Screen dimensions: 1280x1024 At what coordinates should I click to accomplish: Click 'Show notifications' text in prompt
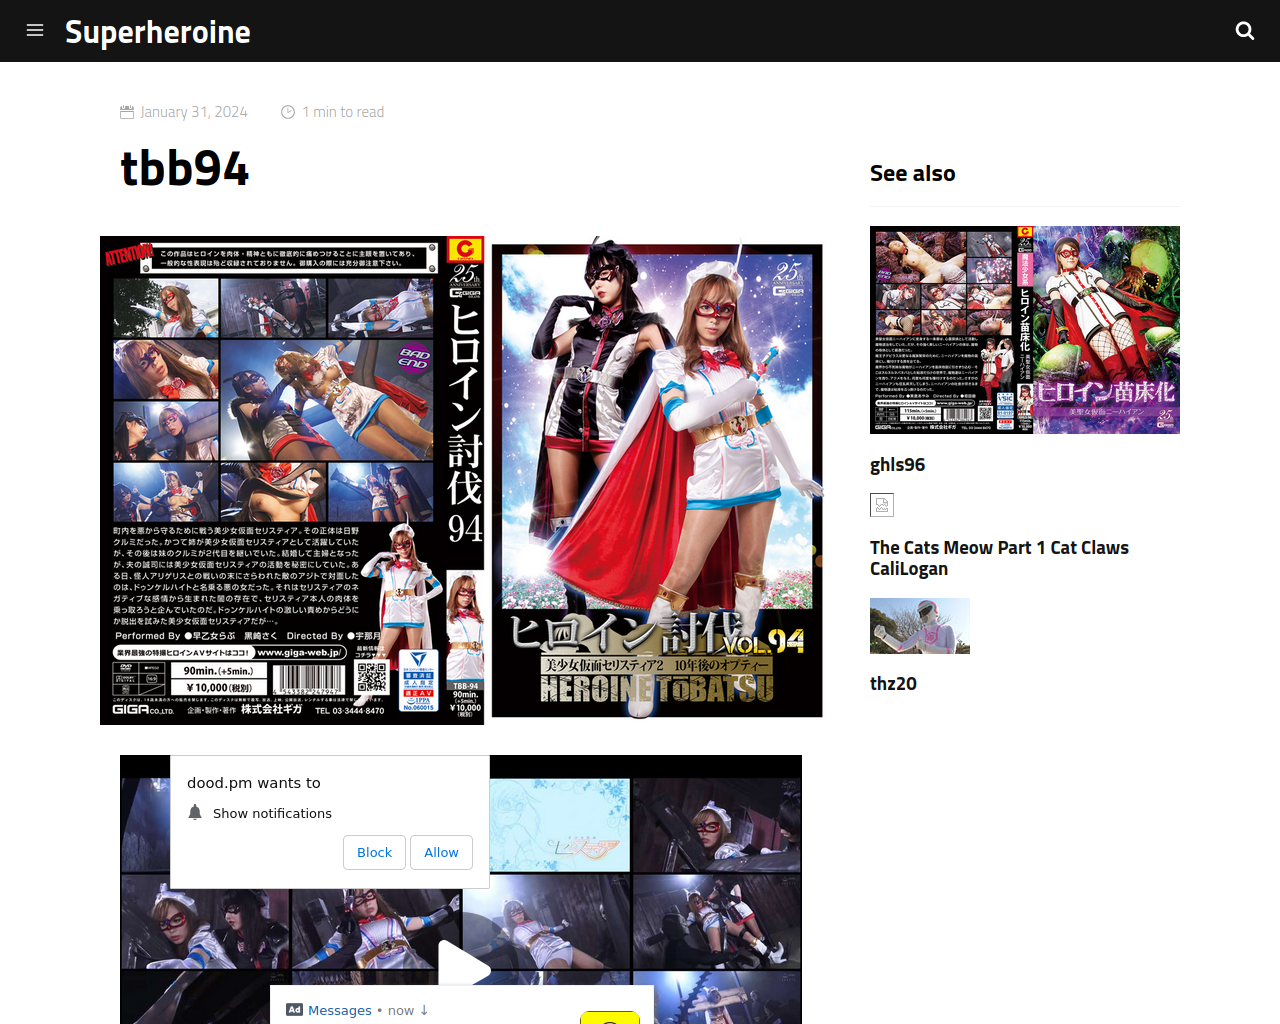(272, 813)
